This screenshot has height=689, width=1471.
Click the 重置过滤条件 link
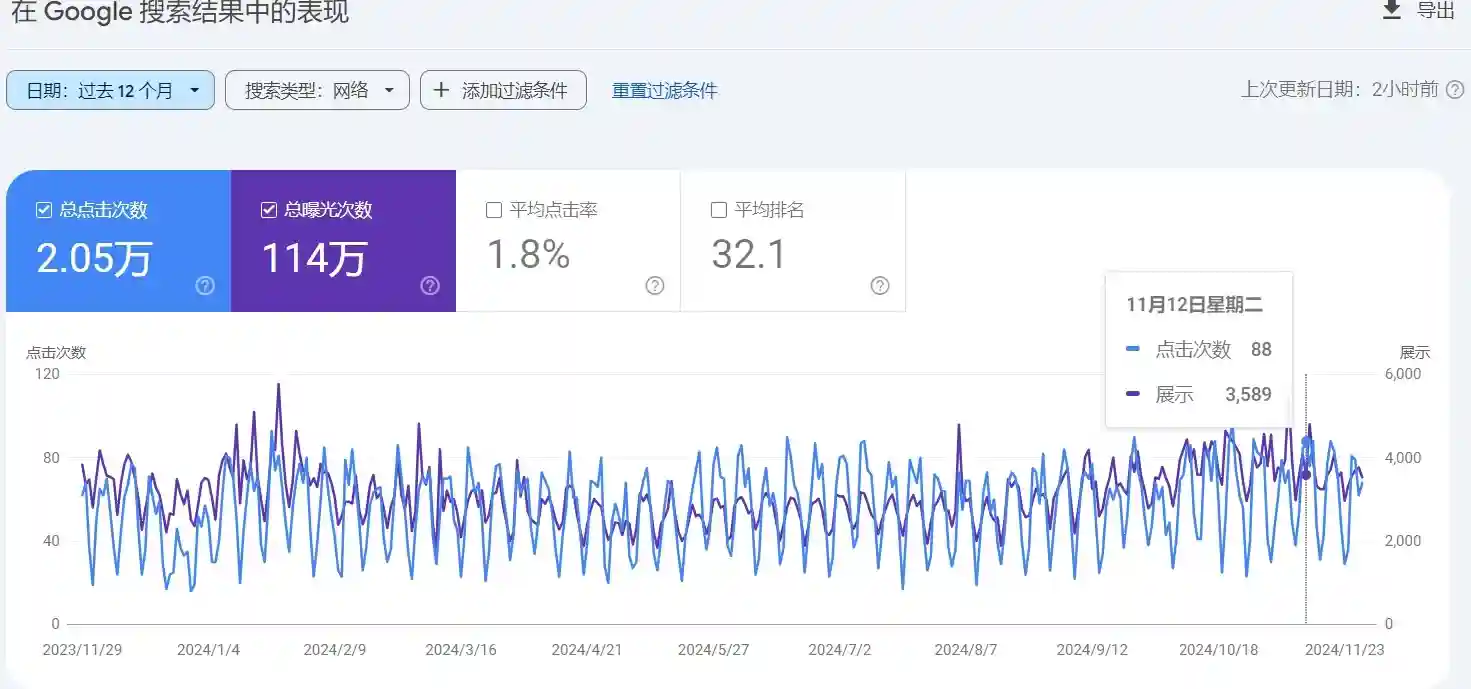tap(664, 89)
